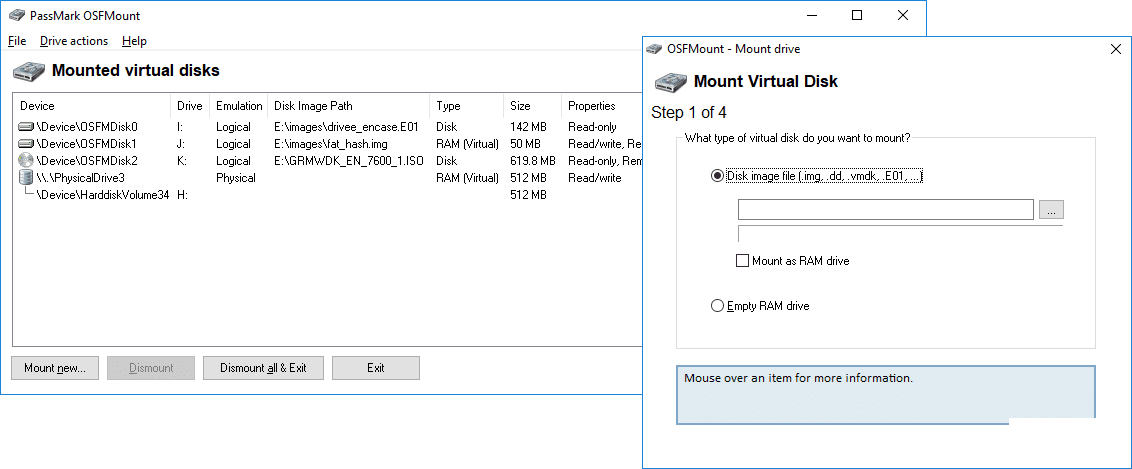
Task: Select Empty RAM drive radio option
Action: [717, 306]
